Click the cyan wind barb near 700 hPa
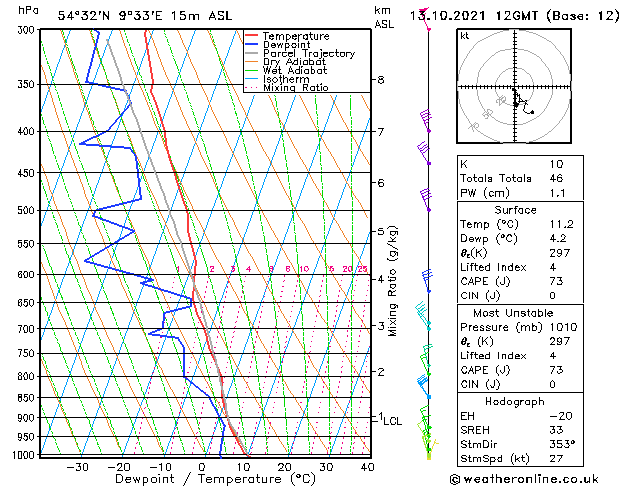 click(x=423, y=313)
